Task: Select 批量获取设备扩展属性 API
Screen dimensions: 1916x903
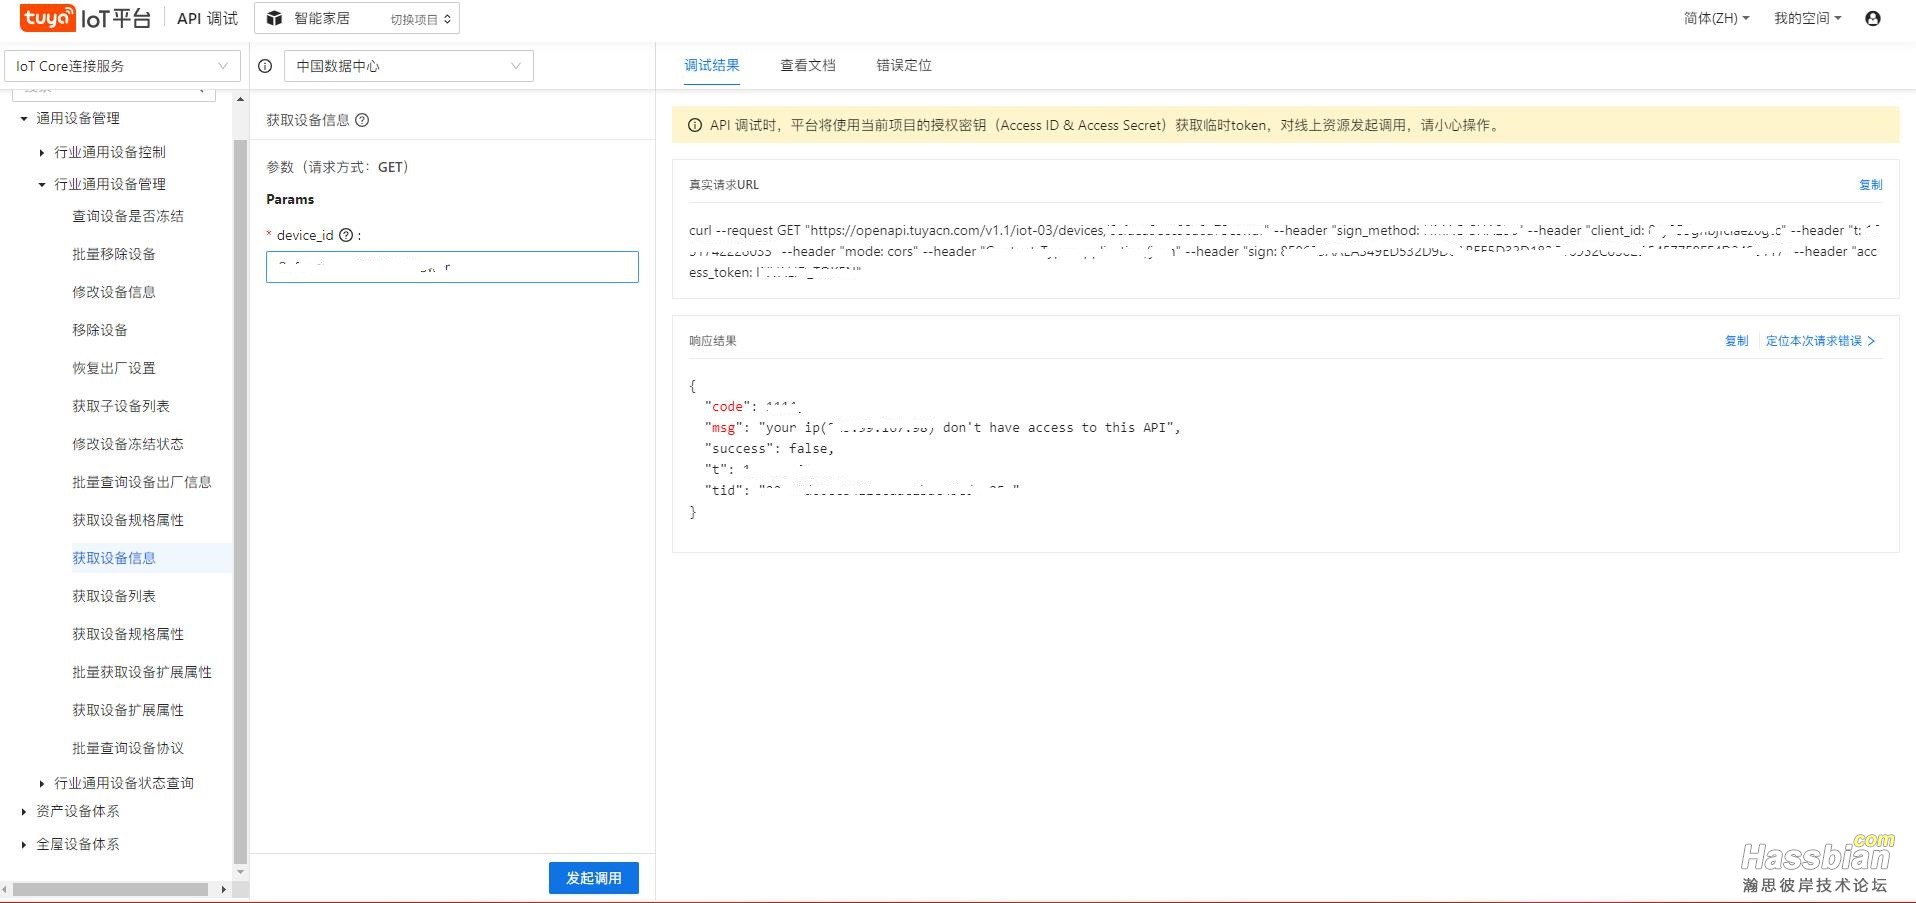Action: tap(142, 672)
